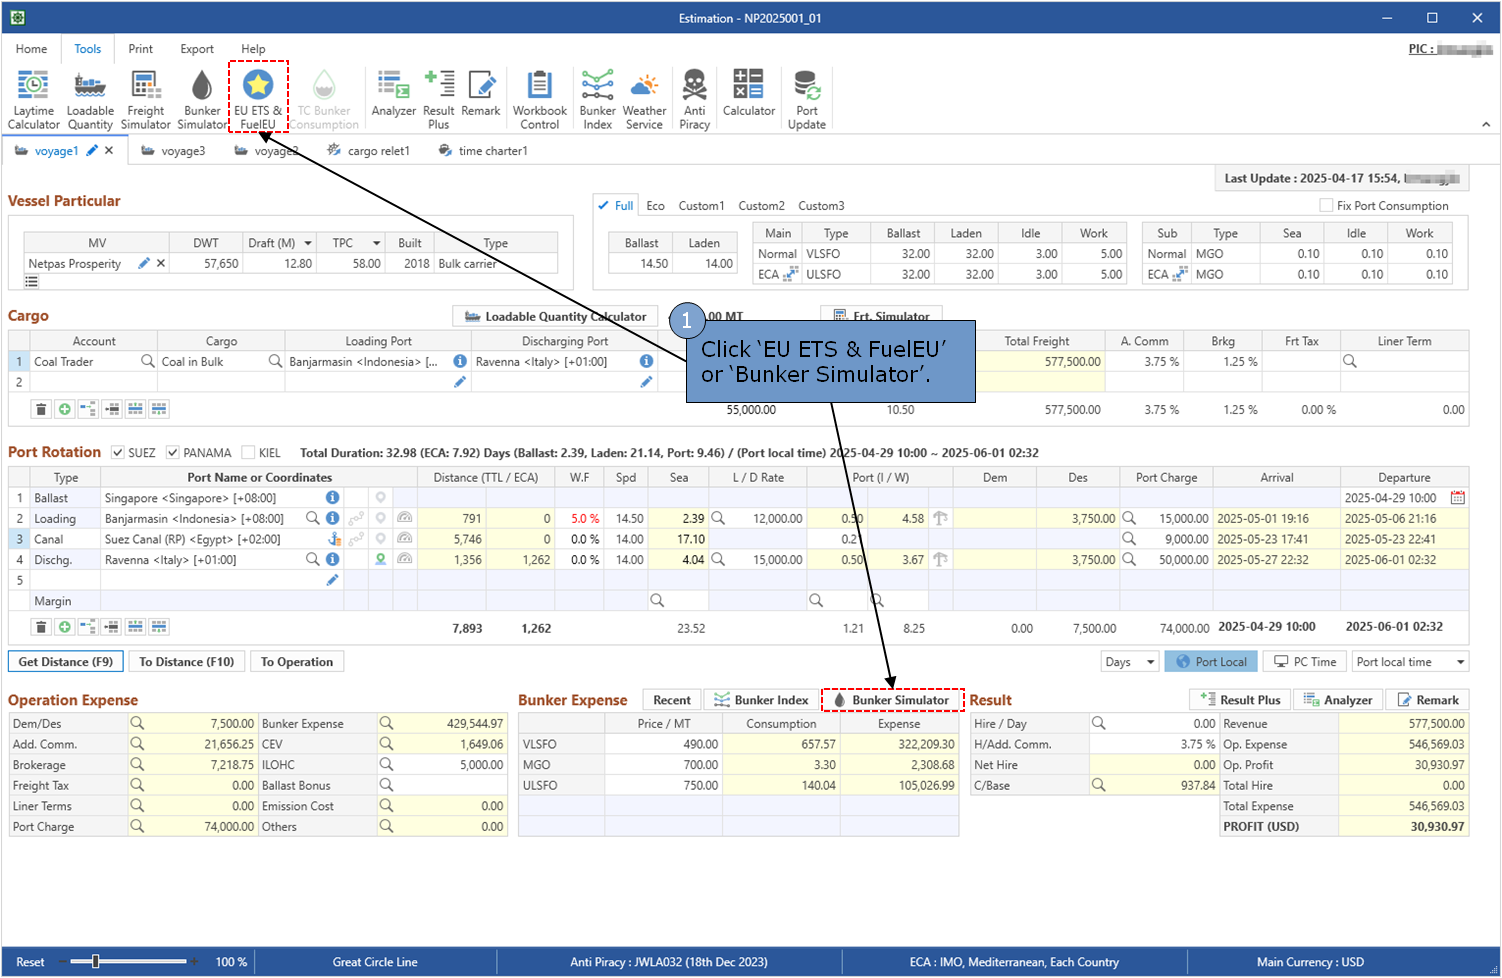Image resolution: width=1502 pixels, height=978 pixels.
Task: Click the Port Update icon
Action: (806, 99)
